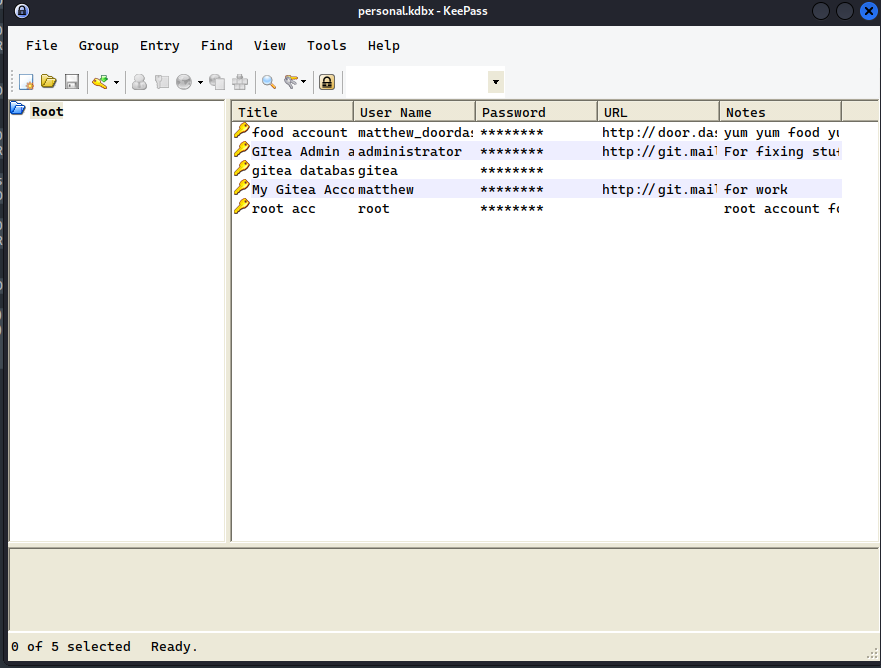The height and width of the screenshot is (668, 881).
Task: Click the window resize grip at corner
Action: coord(871,654)
